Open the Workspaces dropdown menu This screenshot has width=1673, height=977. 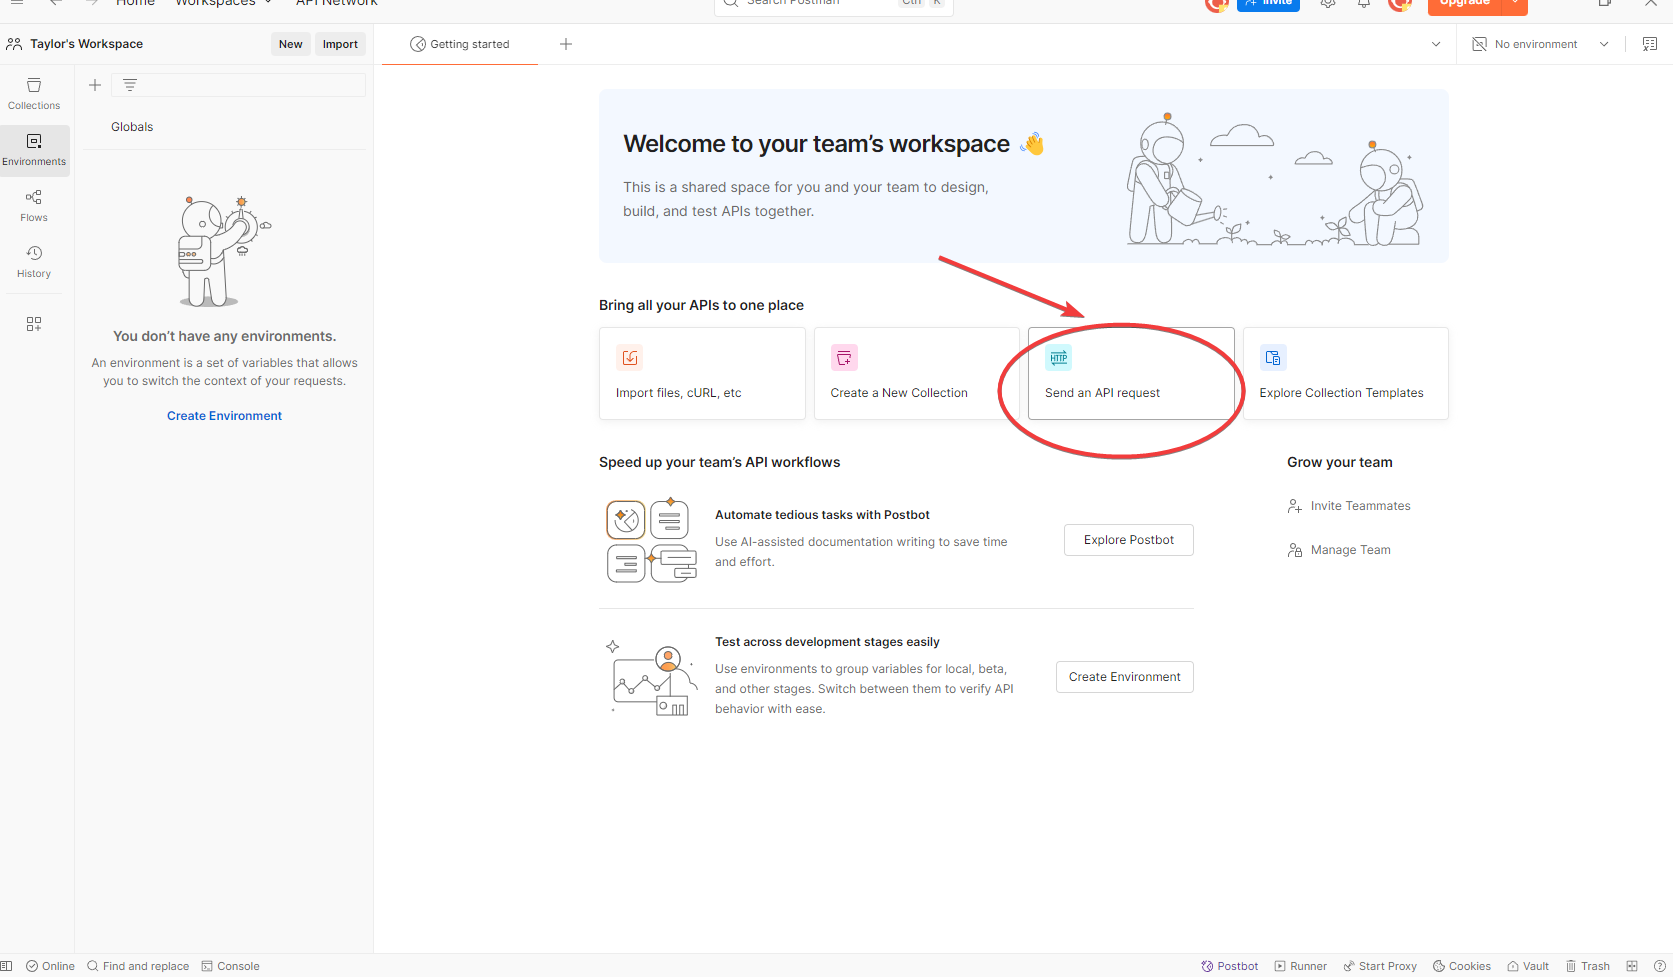tap(224, 3)
